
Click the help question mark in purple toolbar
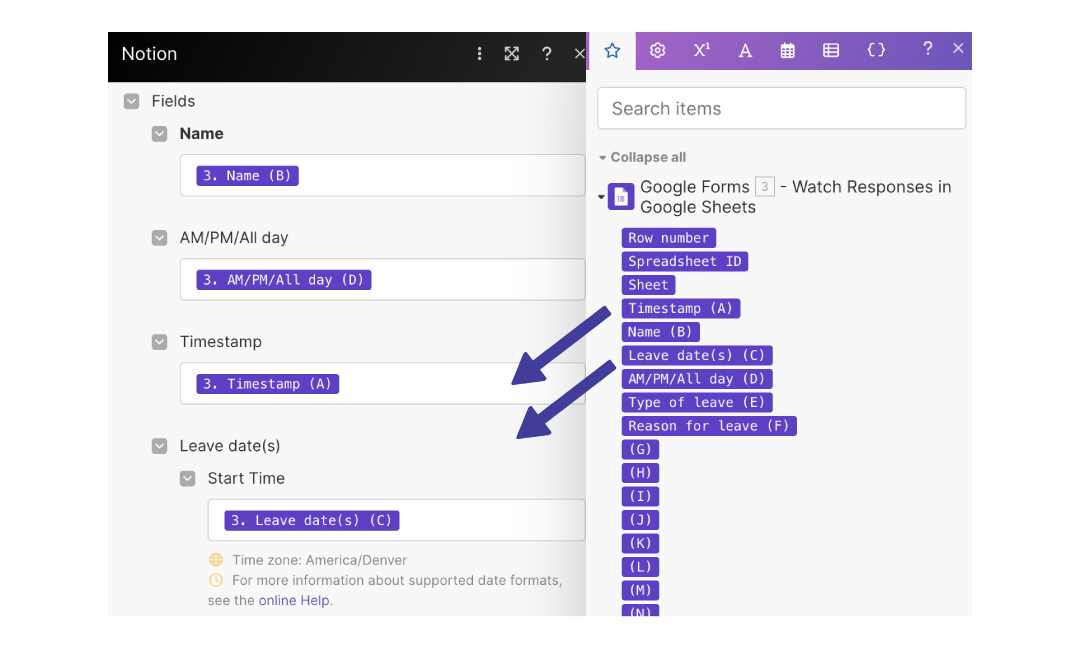tap(926, 50)
